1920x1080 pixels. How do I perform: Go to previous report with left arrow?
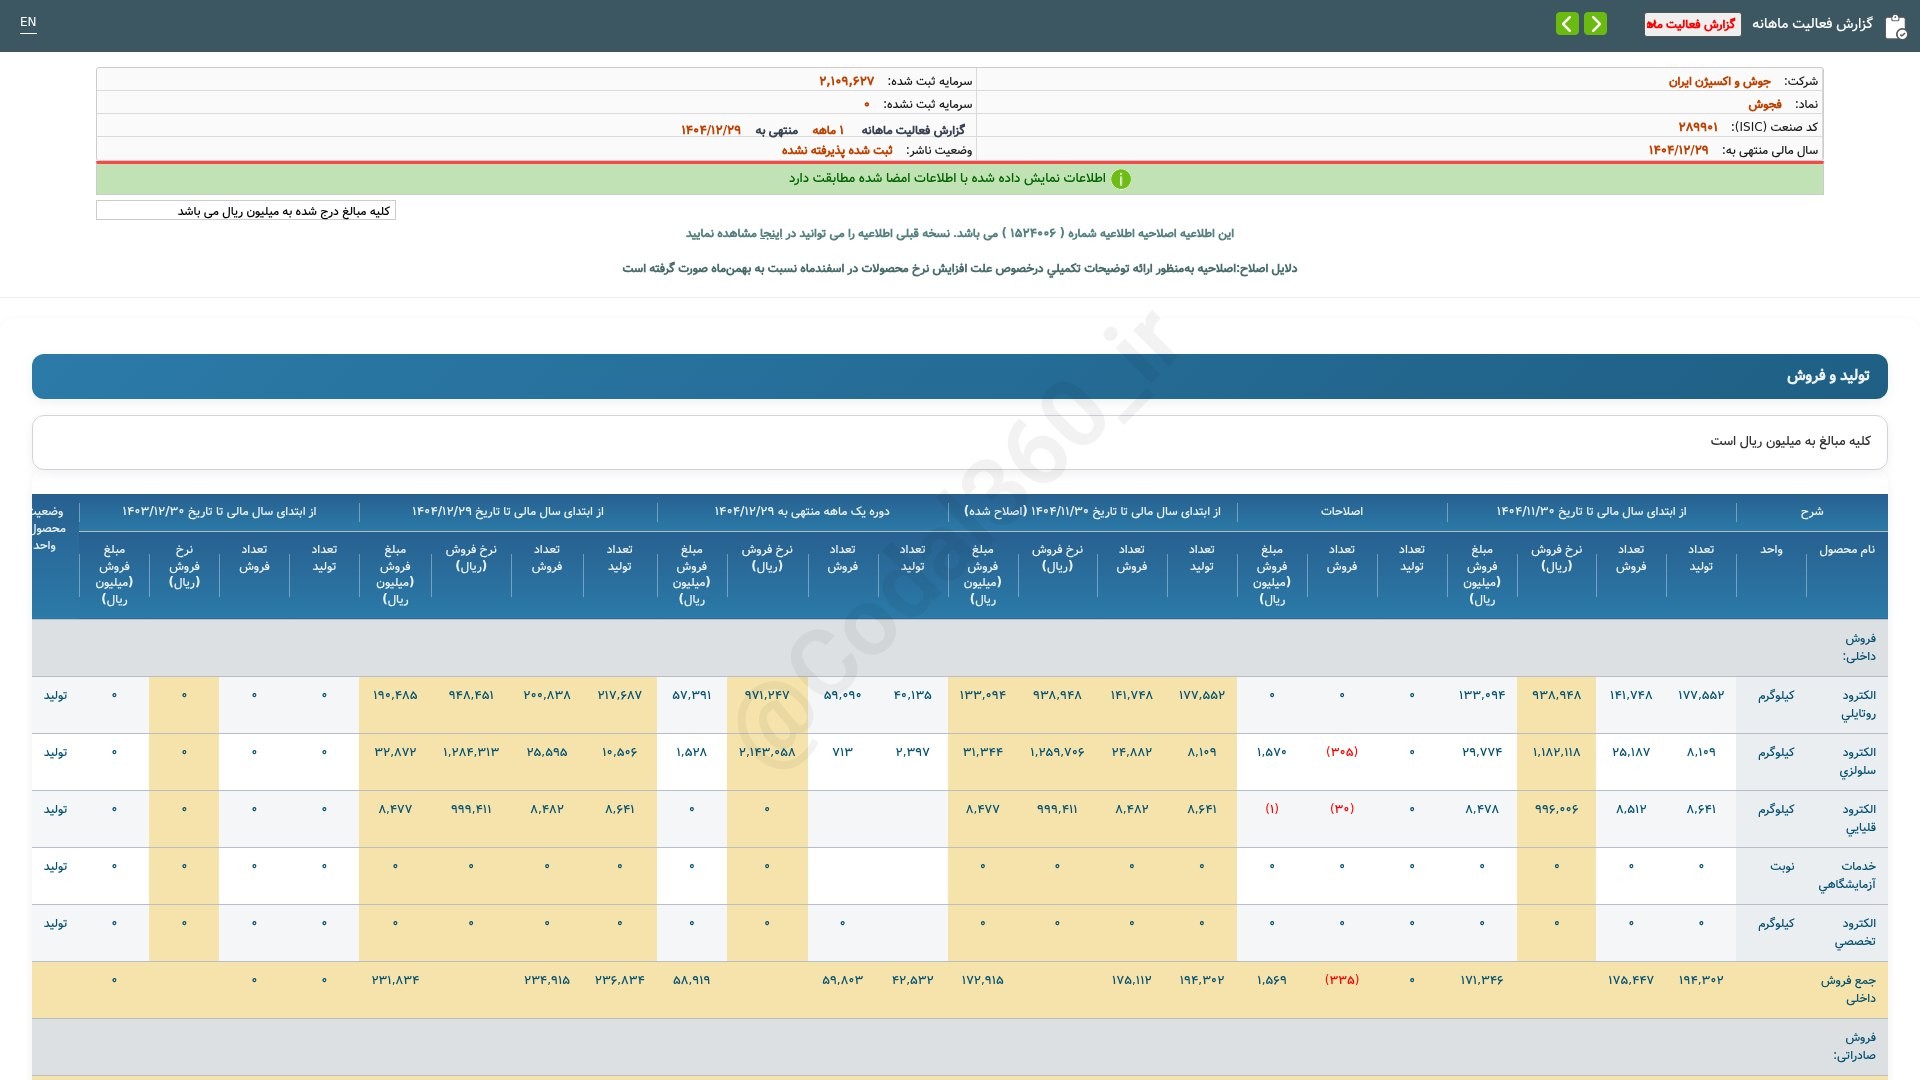pos(1567,23)
